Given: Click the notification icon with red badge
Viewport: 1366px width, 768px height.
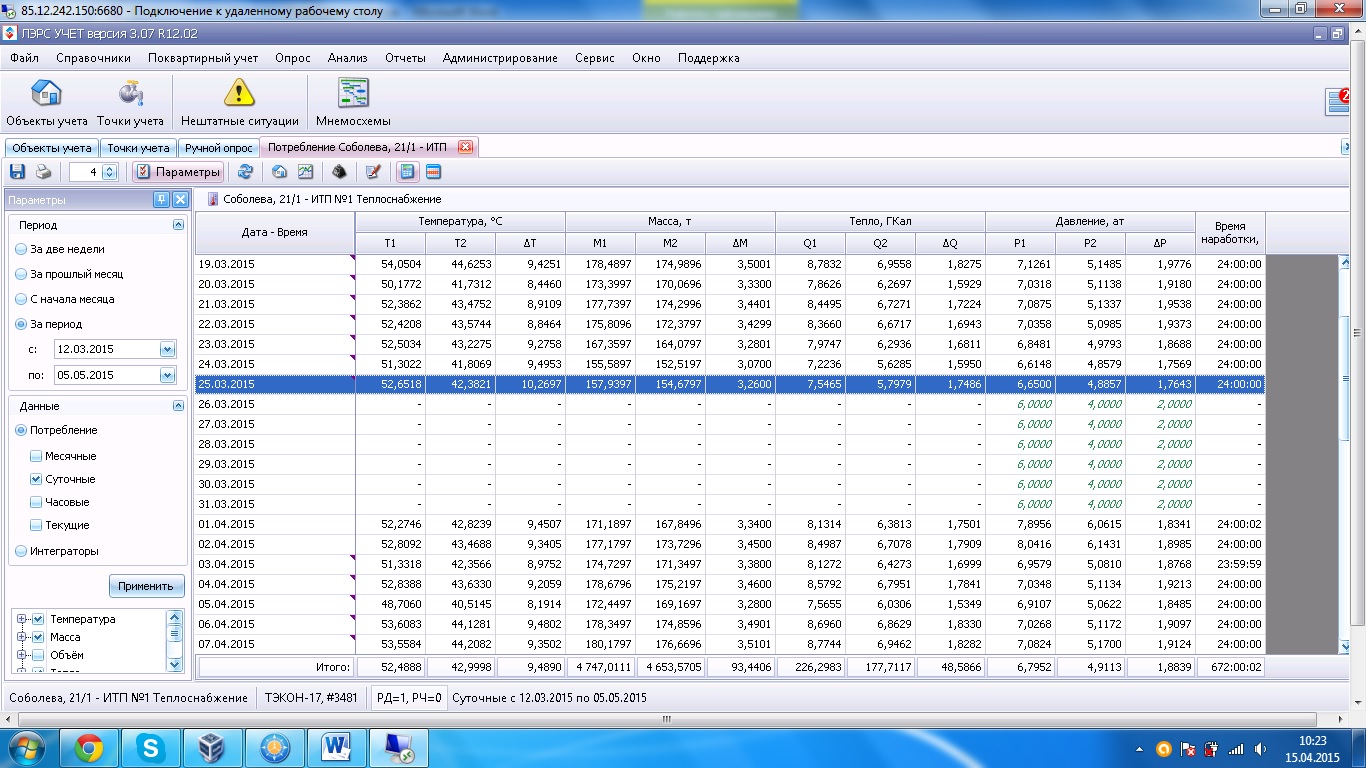Looking at the screenshot, I should pyautogui.click(x=1338, y=101).
